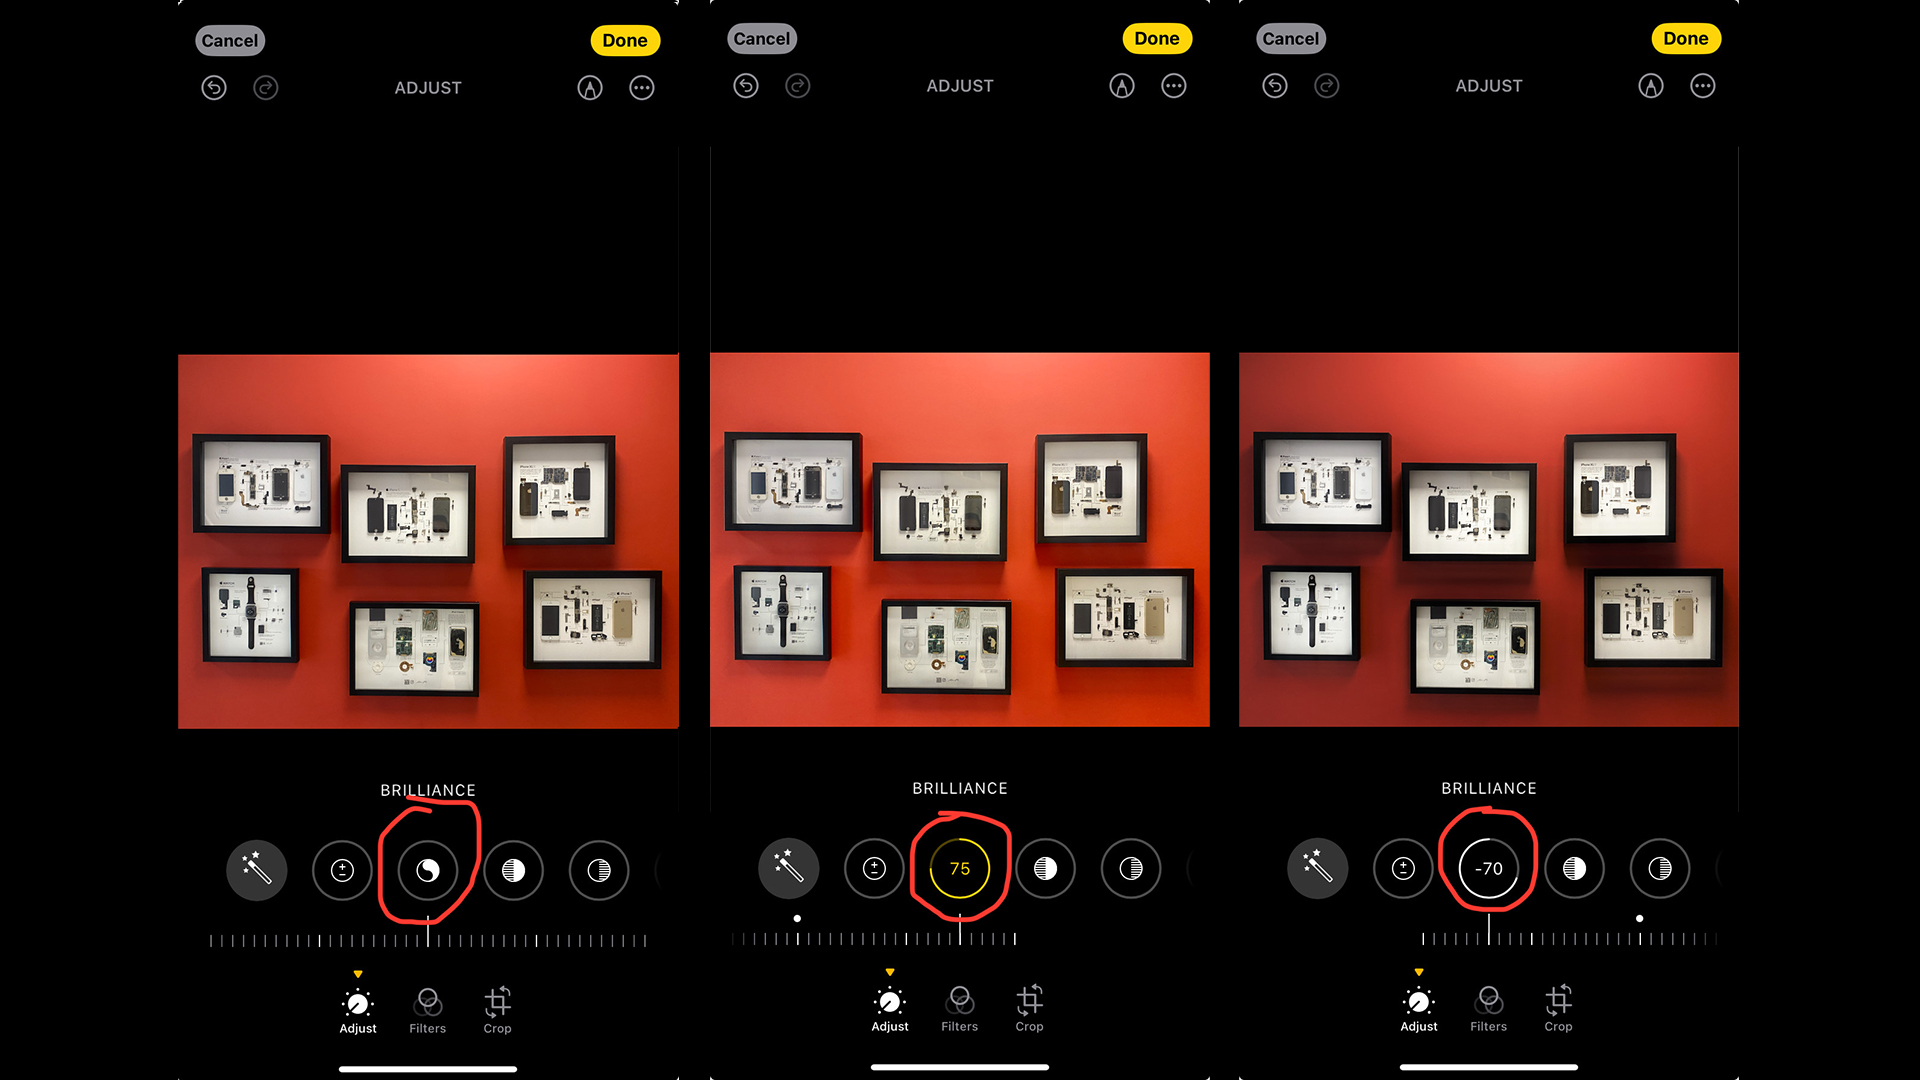
Task: Tap Cancel to discard middle panel edits
Action: (x=761, y=38)
